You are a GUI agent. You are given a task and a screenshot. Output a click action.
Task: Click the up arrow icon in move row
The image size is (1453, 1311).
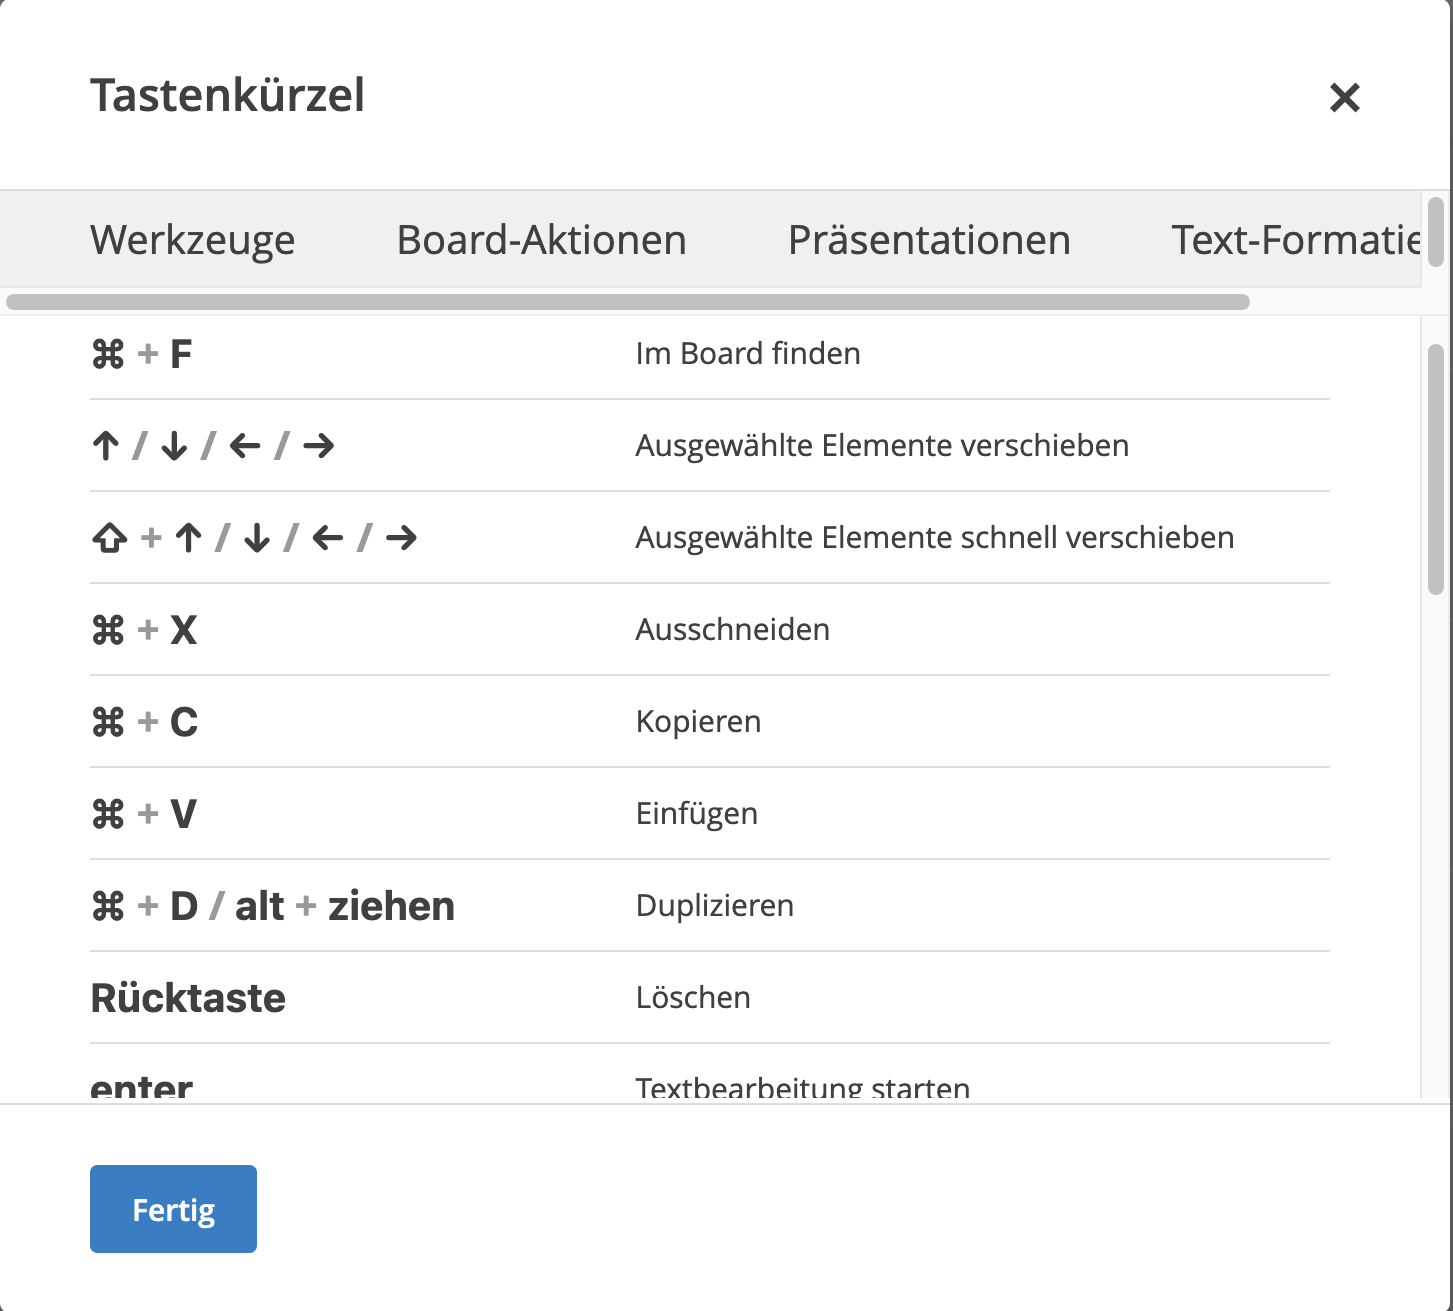106,446
